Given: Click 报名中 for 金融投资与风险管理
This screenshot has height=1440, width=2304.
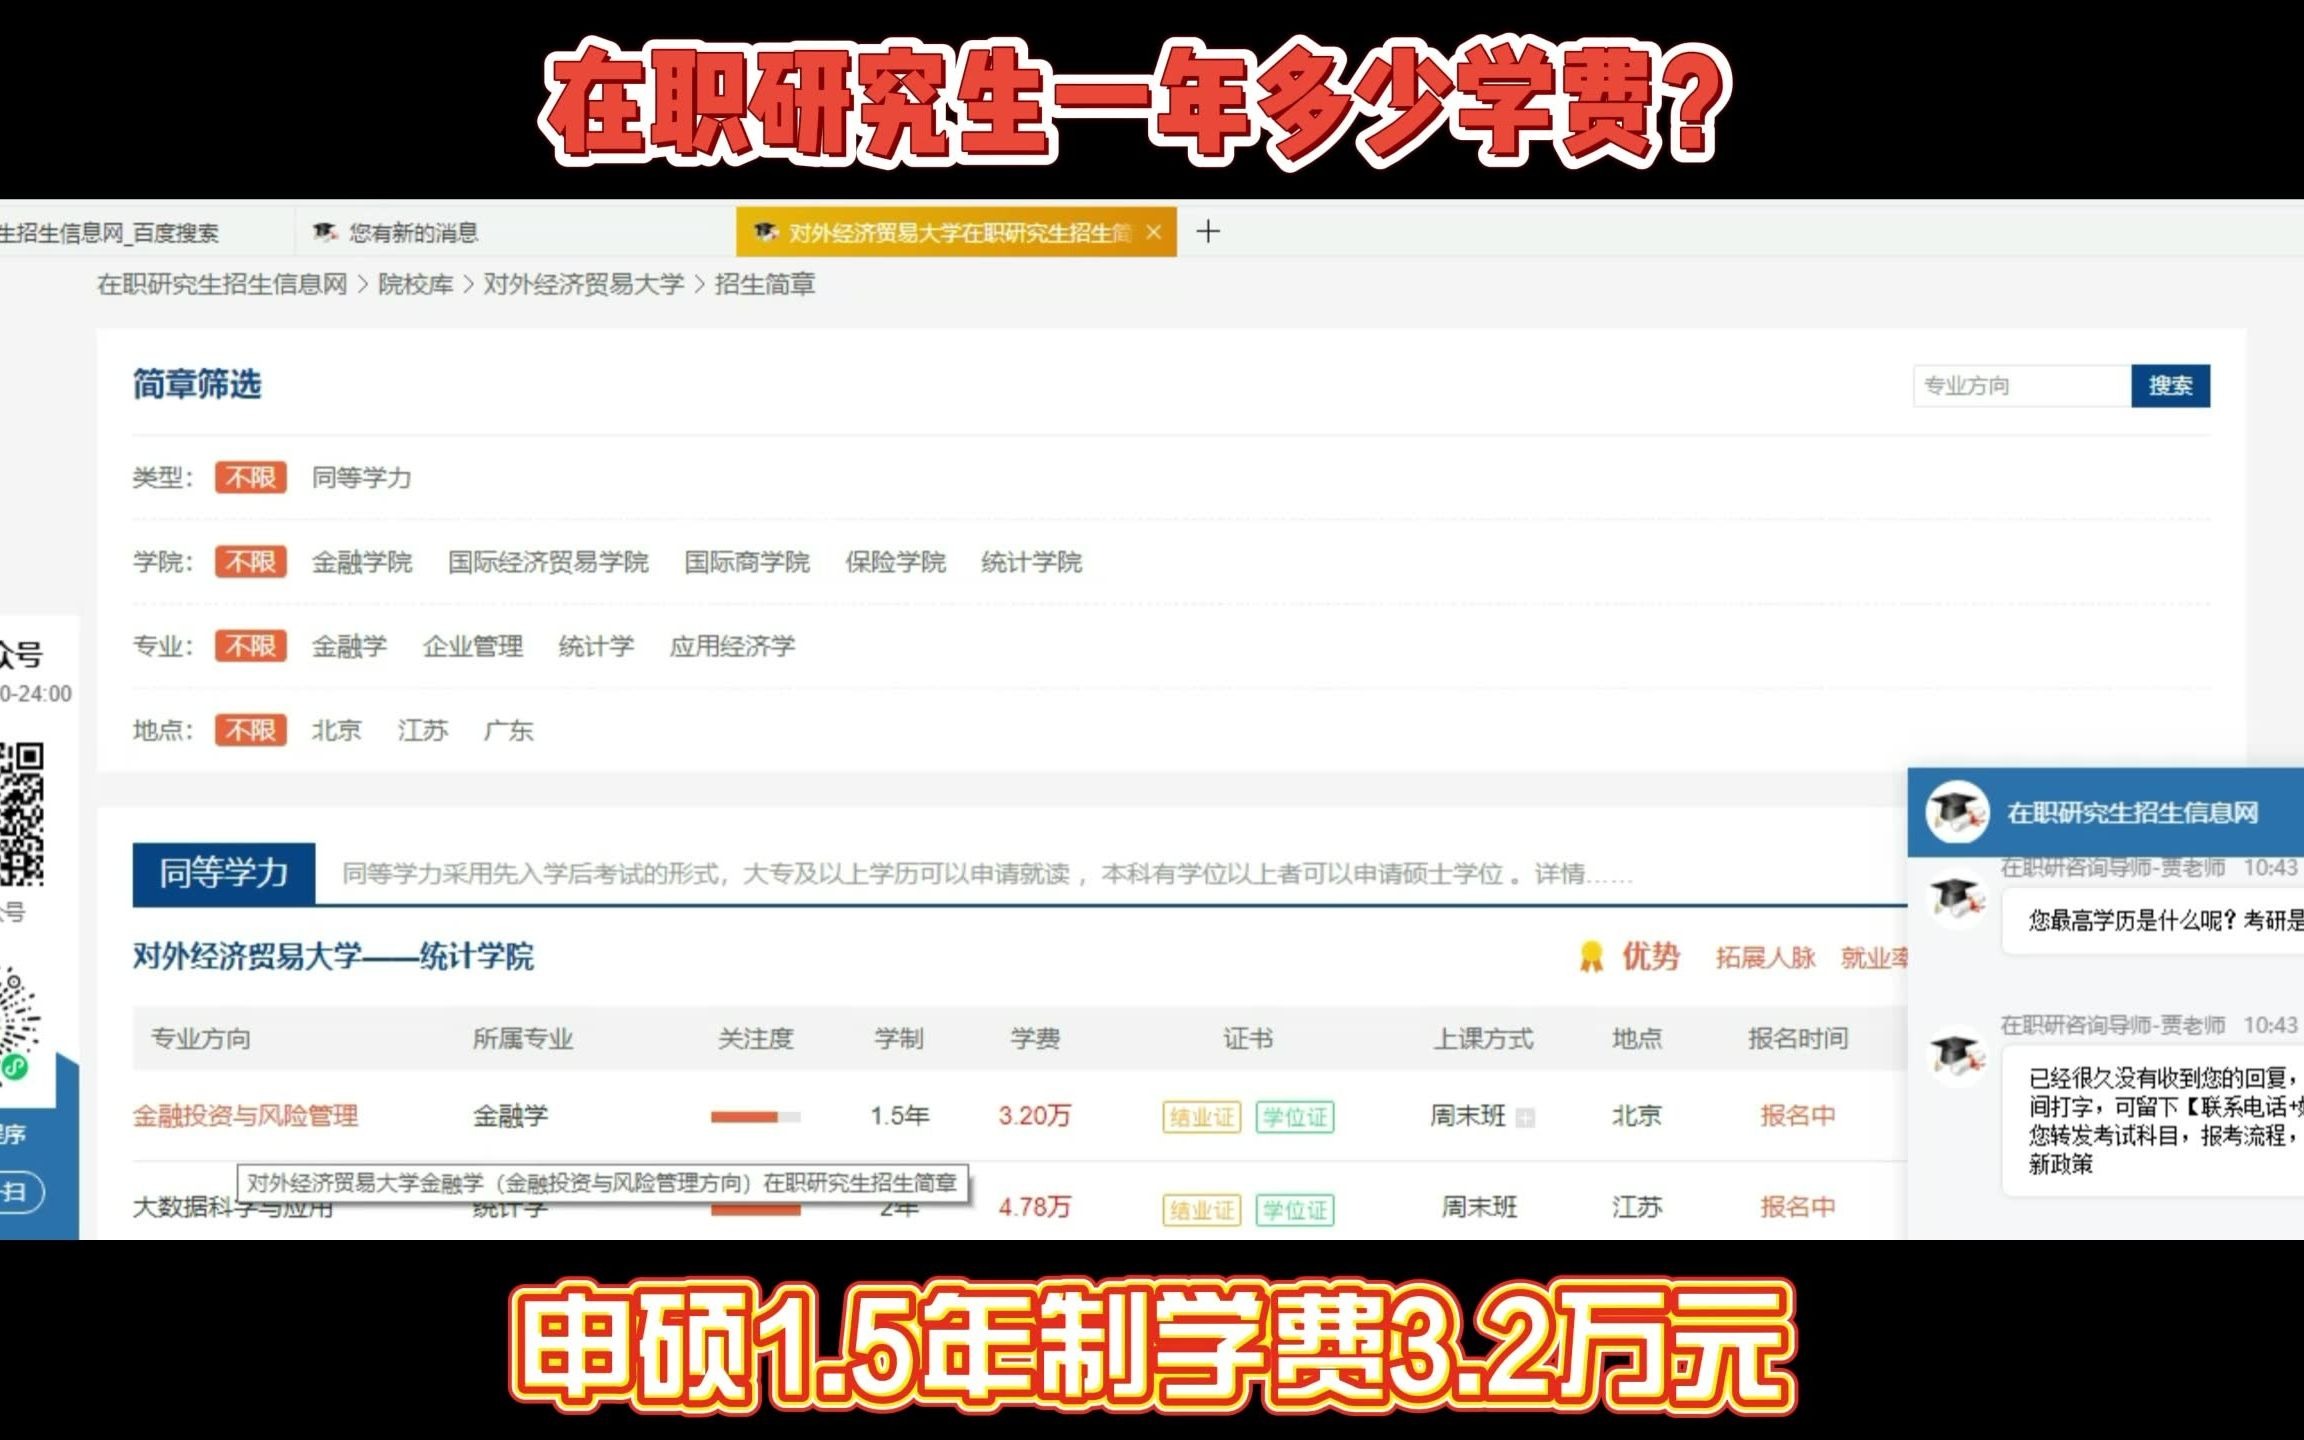Looking at the screenshot, I should click(1798, 1115).
